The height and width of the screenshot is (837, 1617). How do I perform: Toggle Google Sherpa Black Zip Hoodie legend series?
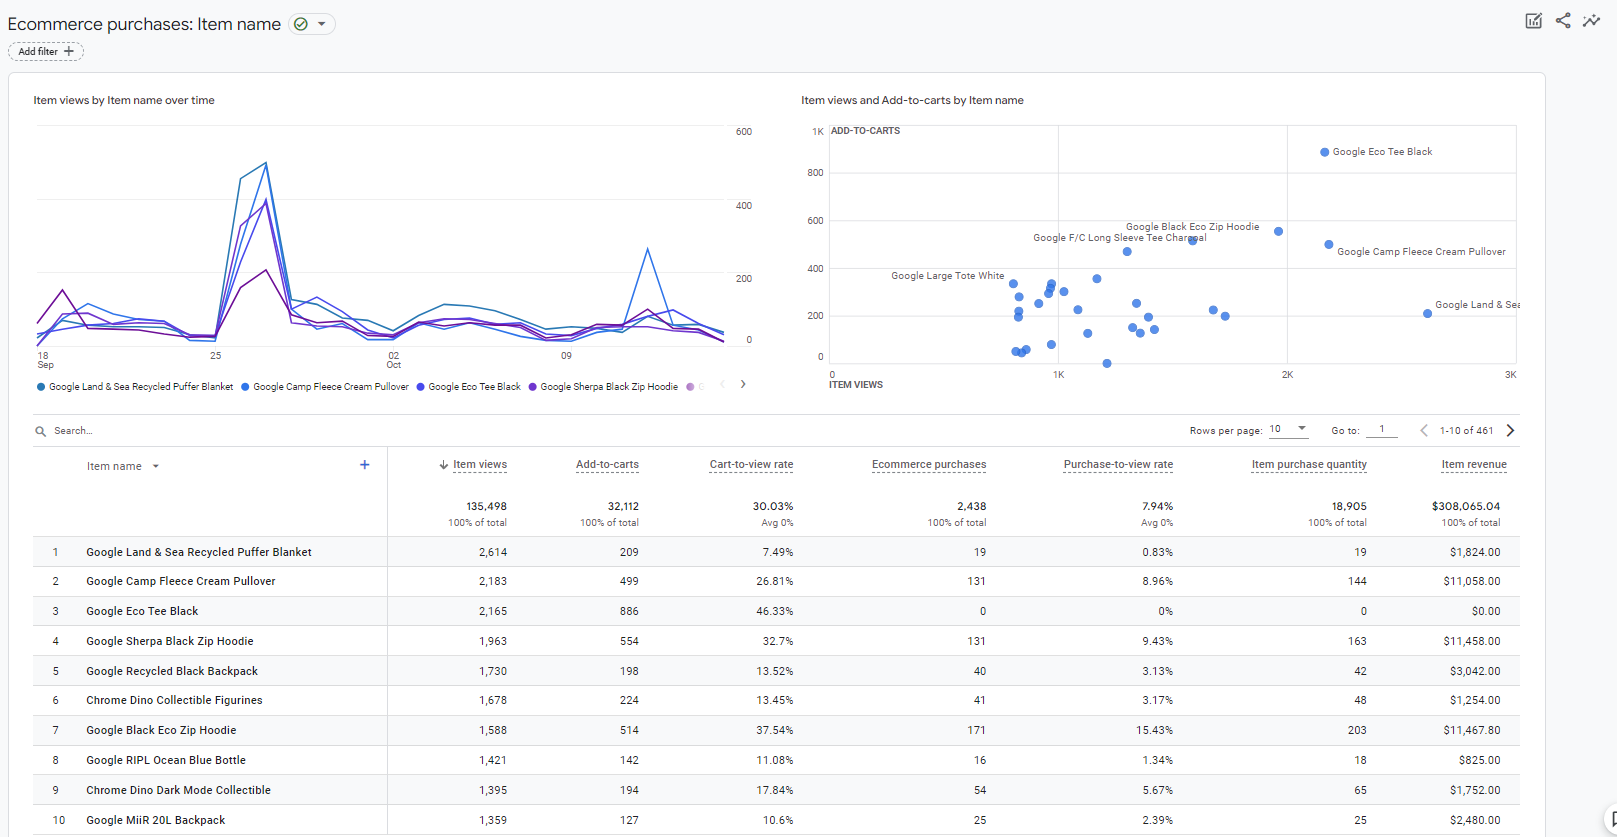(603, 387)
